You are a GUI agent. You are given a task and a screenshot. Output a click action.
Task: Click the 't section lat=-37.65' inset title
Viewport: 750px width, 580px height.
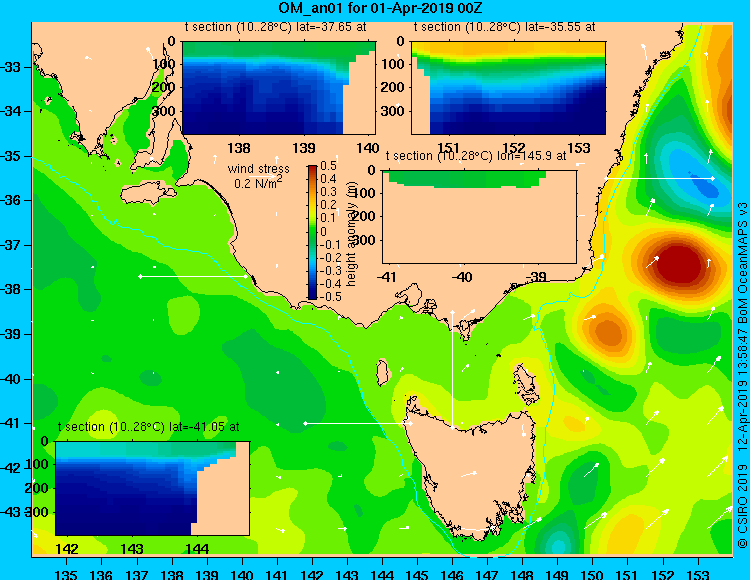point(276,27)
